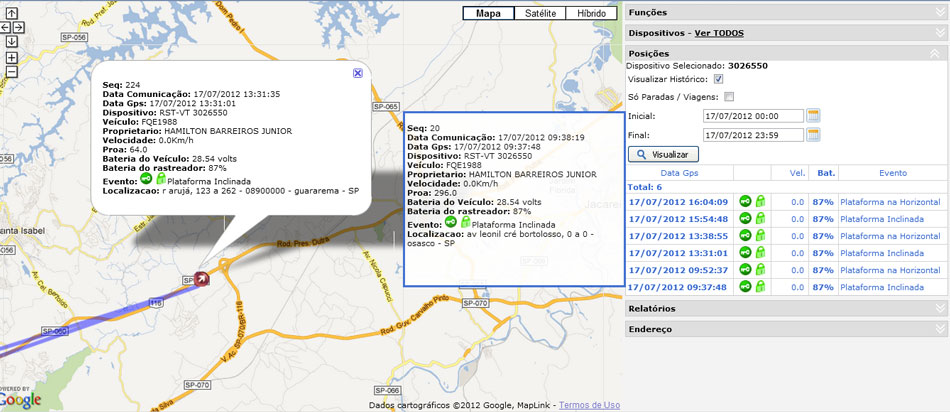
Task: Uncheck the Visualizar Histórico checkbox
Action: point(719,79)
